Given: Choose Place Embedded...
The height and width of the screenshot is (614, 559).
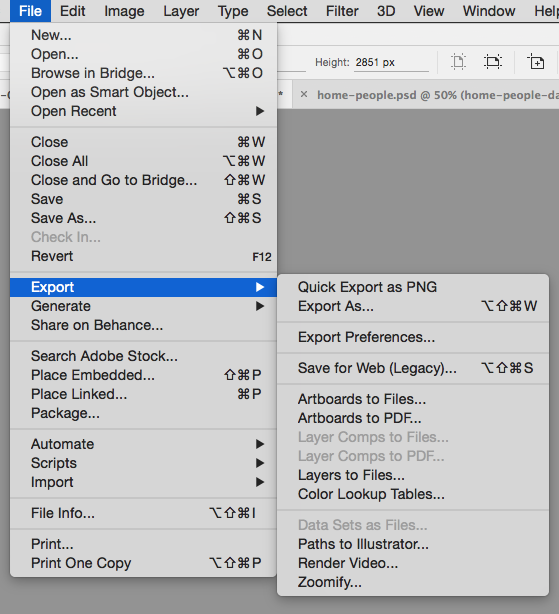Looking at the screenshot, I should pyautogui.click(x=143, y=375).
